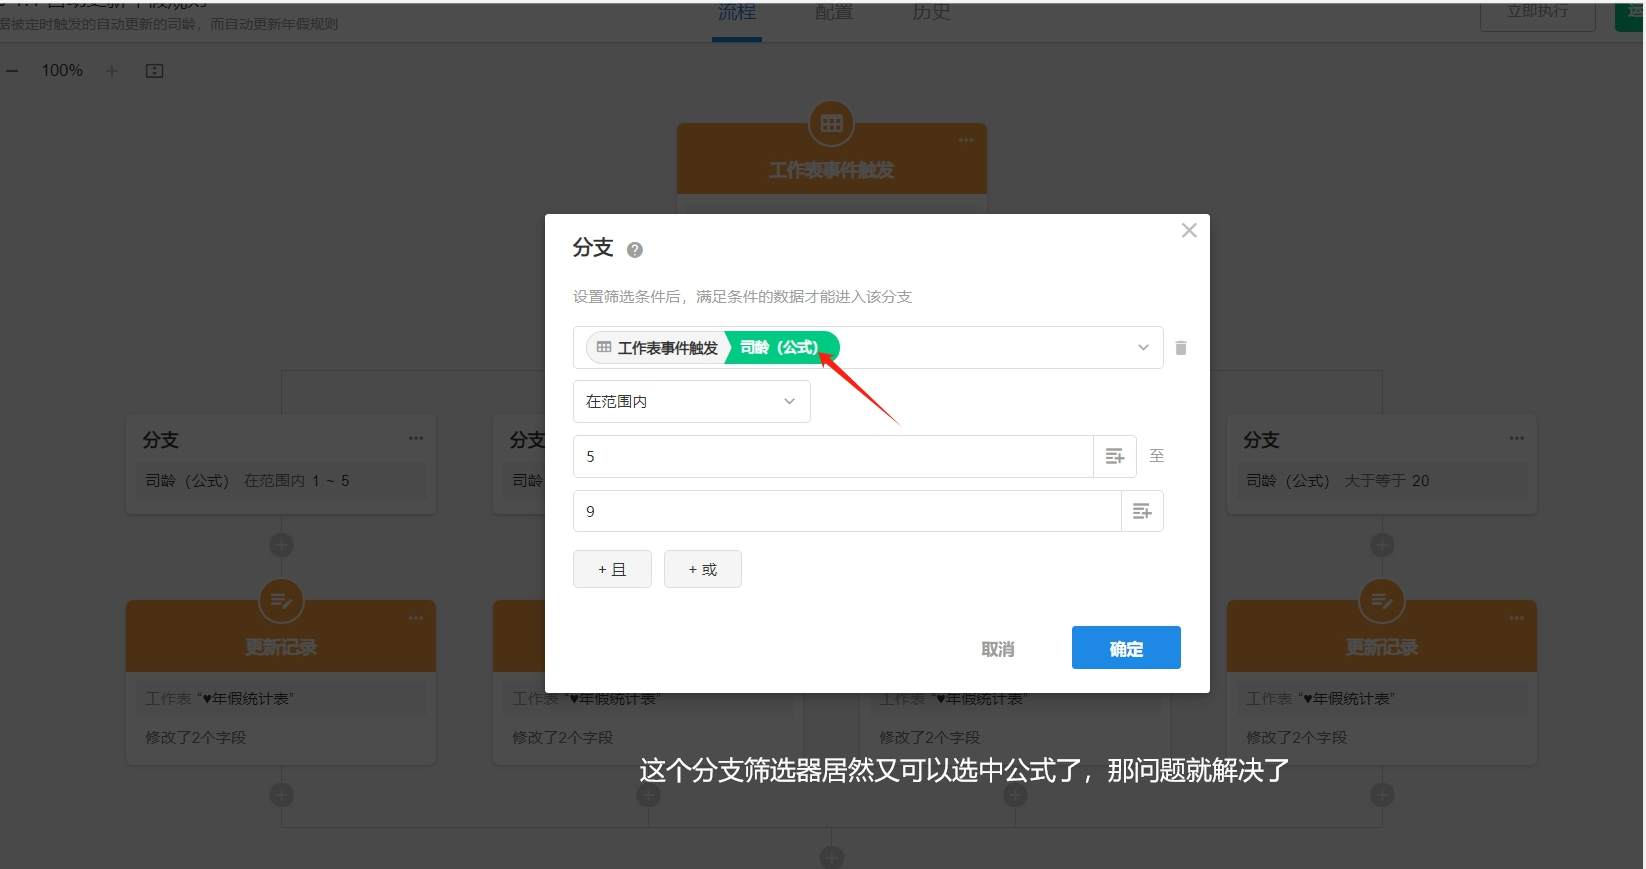Click the 工作表事件触发 trigger node icon

pyautogui.click(x=831, y=124)
